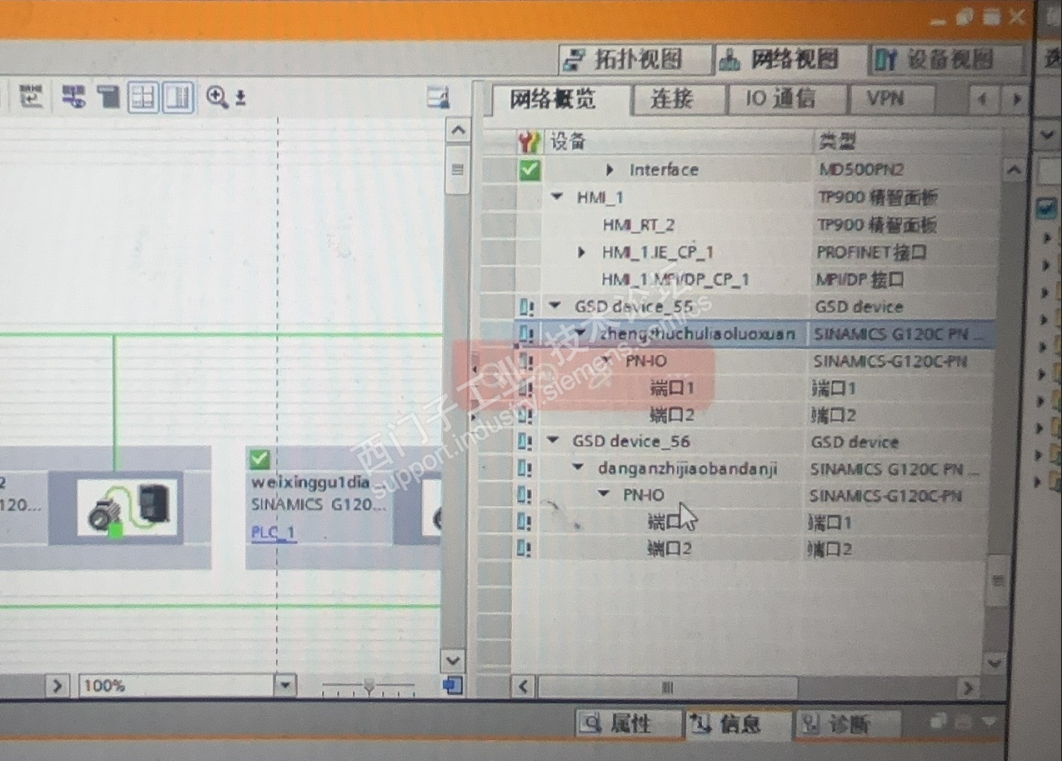Click the left tab scroll arrow
Viewport: 1062px width, 761px height.
[981, 100]
